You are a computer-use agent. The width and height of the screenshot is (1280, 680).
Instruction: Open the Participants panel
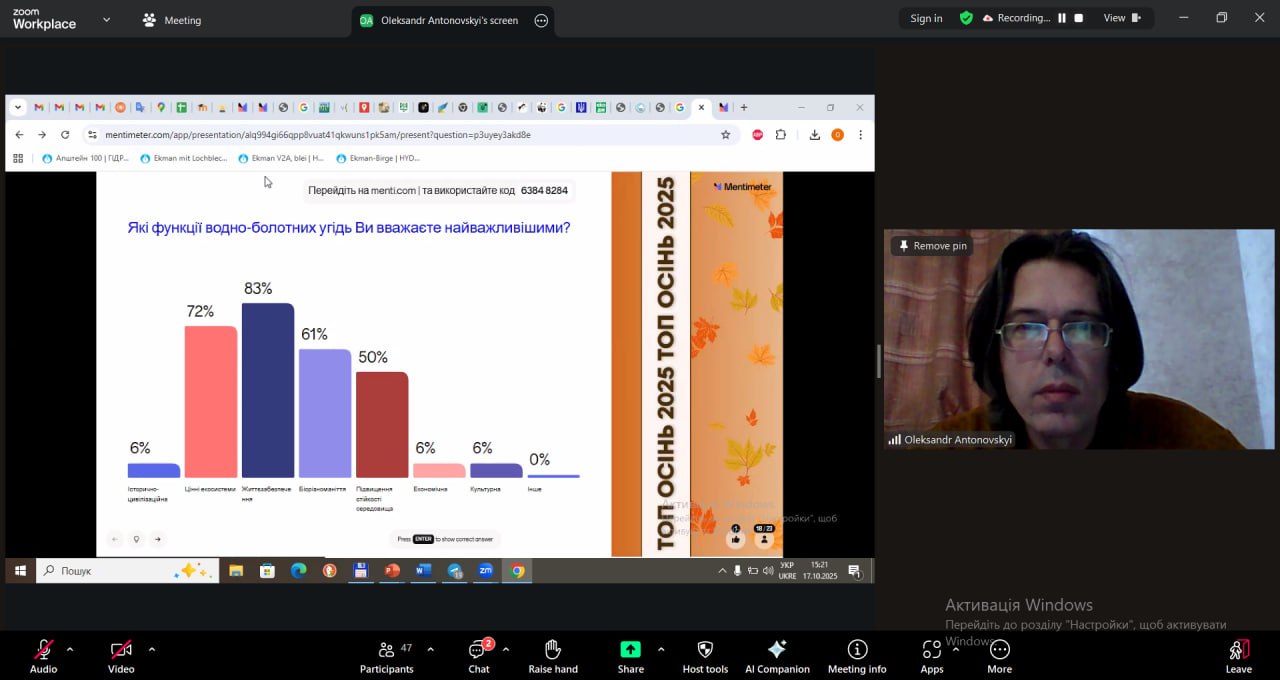point(386,656)
